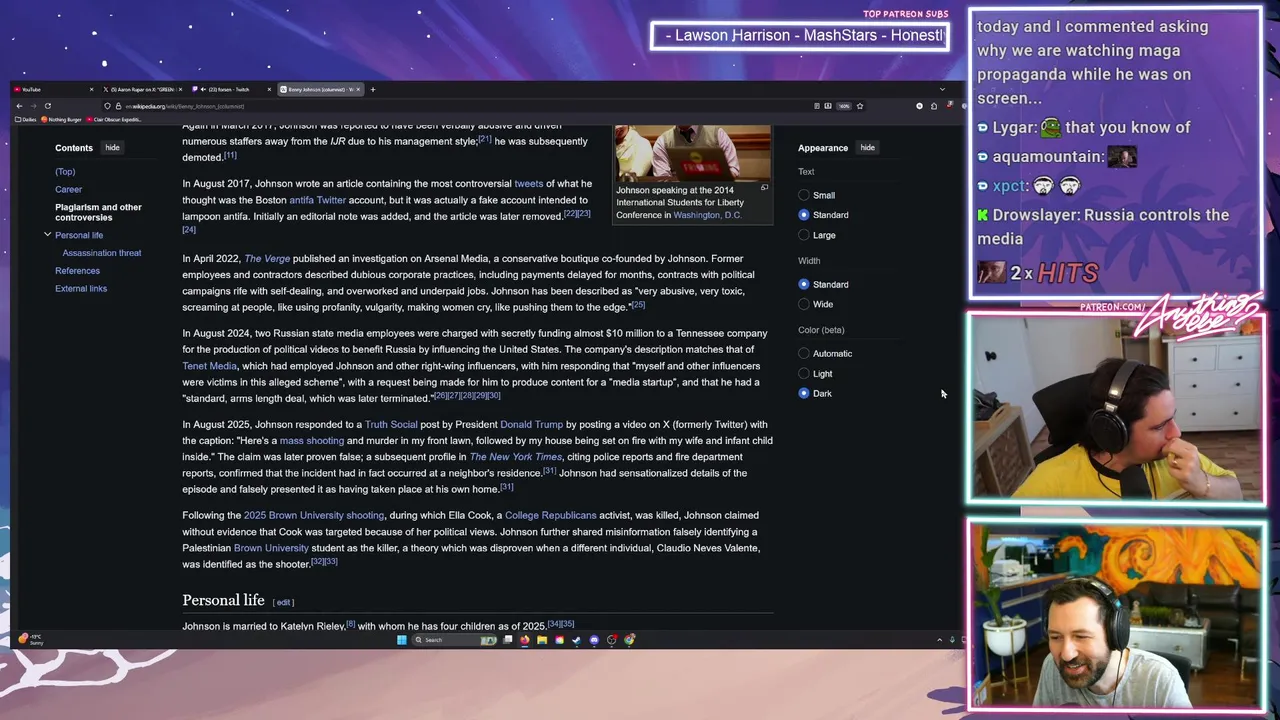
Task: Go to References in contents
Action: pos(77,271)
